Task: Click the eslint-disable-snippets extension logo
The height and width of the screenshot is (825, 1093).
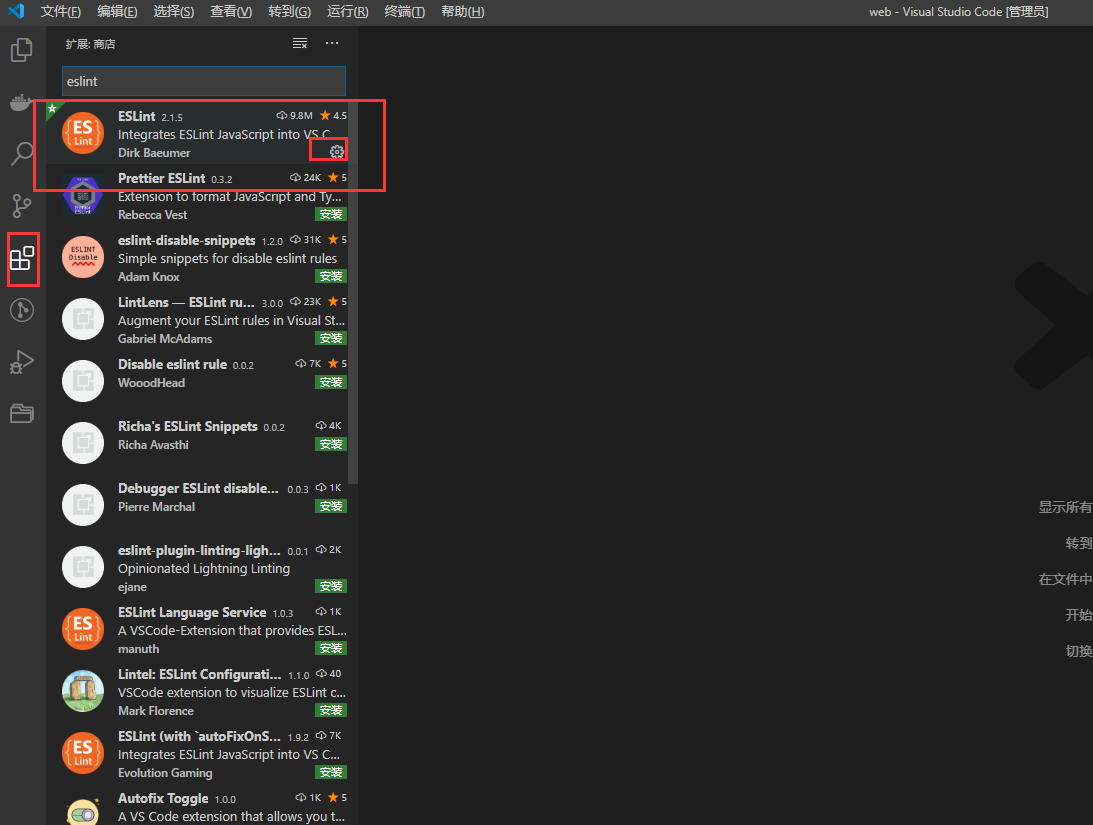Action: pos(83,256)
